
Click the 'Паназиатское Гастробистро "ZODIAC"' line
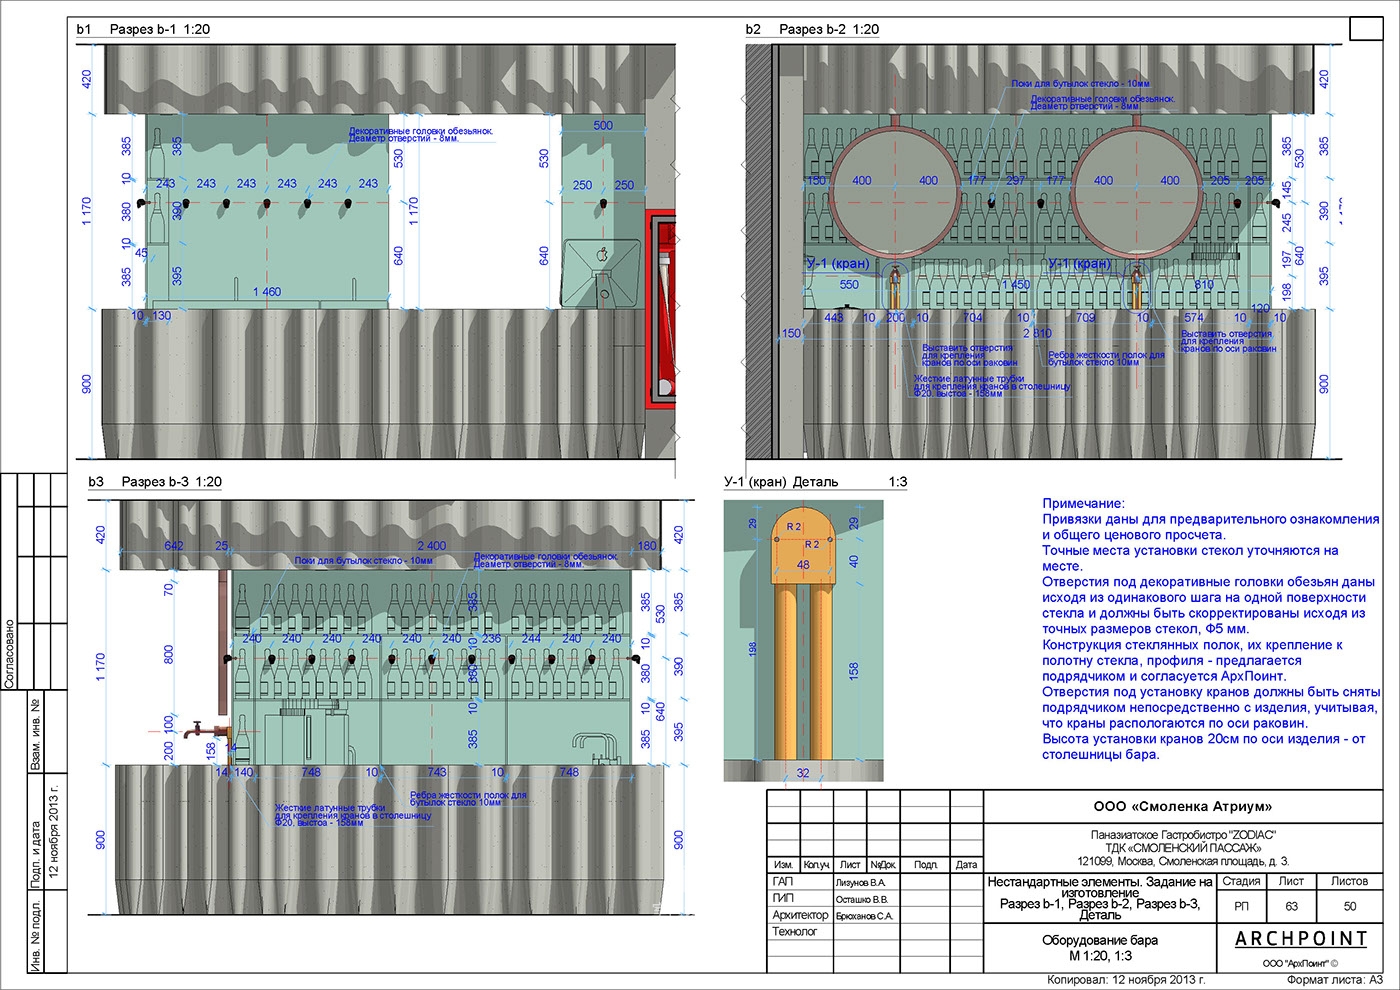(x=1183, y=836)
